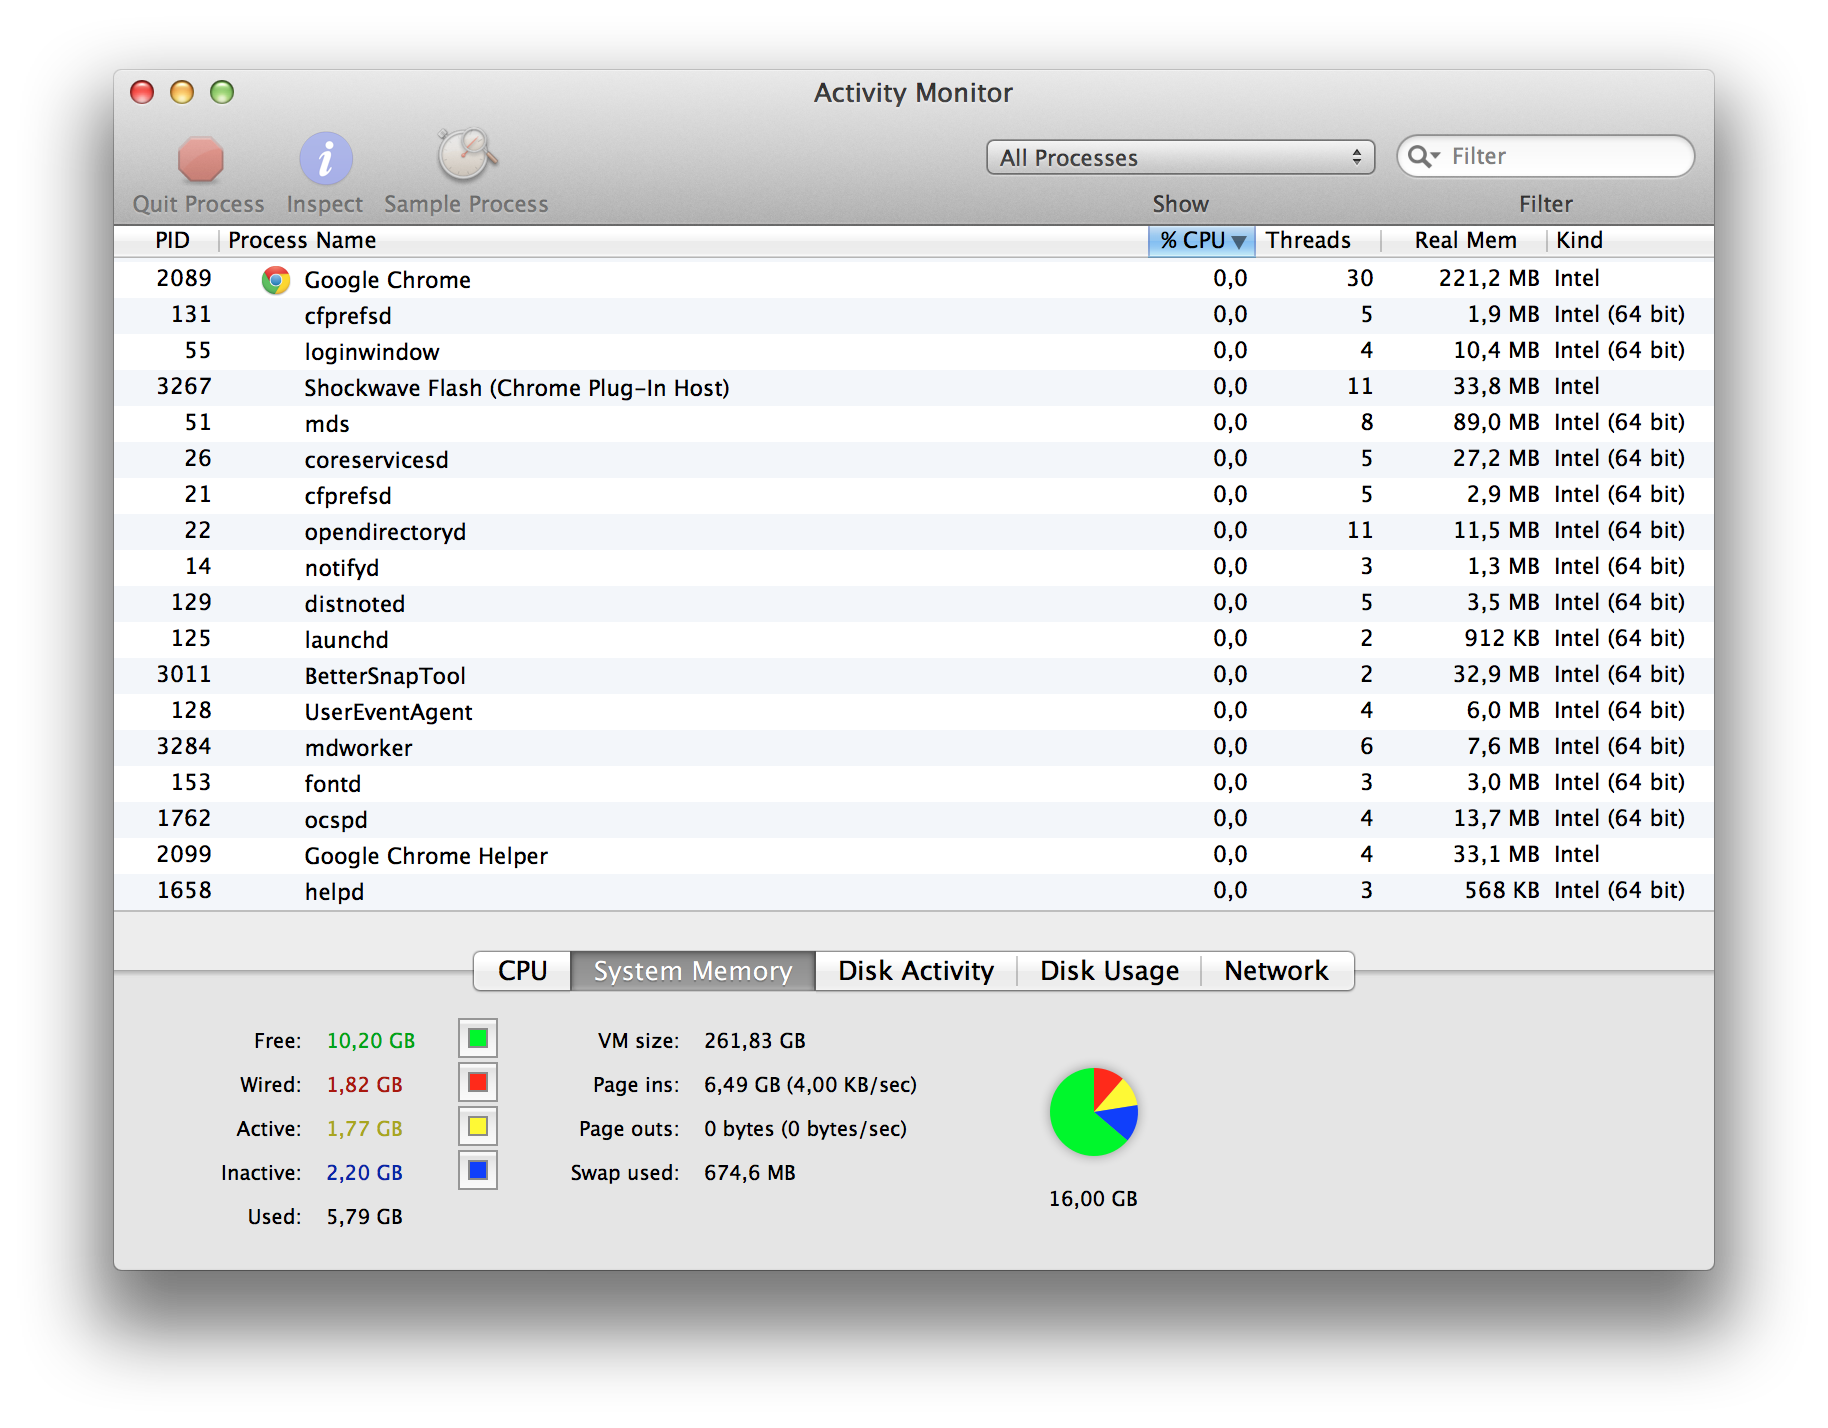Click the 221,2 MB Real Mem value
1828x1428 pixels.
(1489, 279)
